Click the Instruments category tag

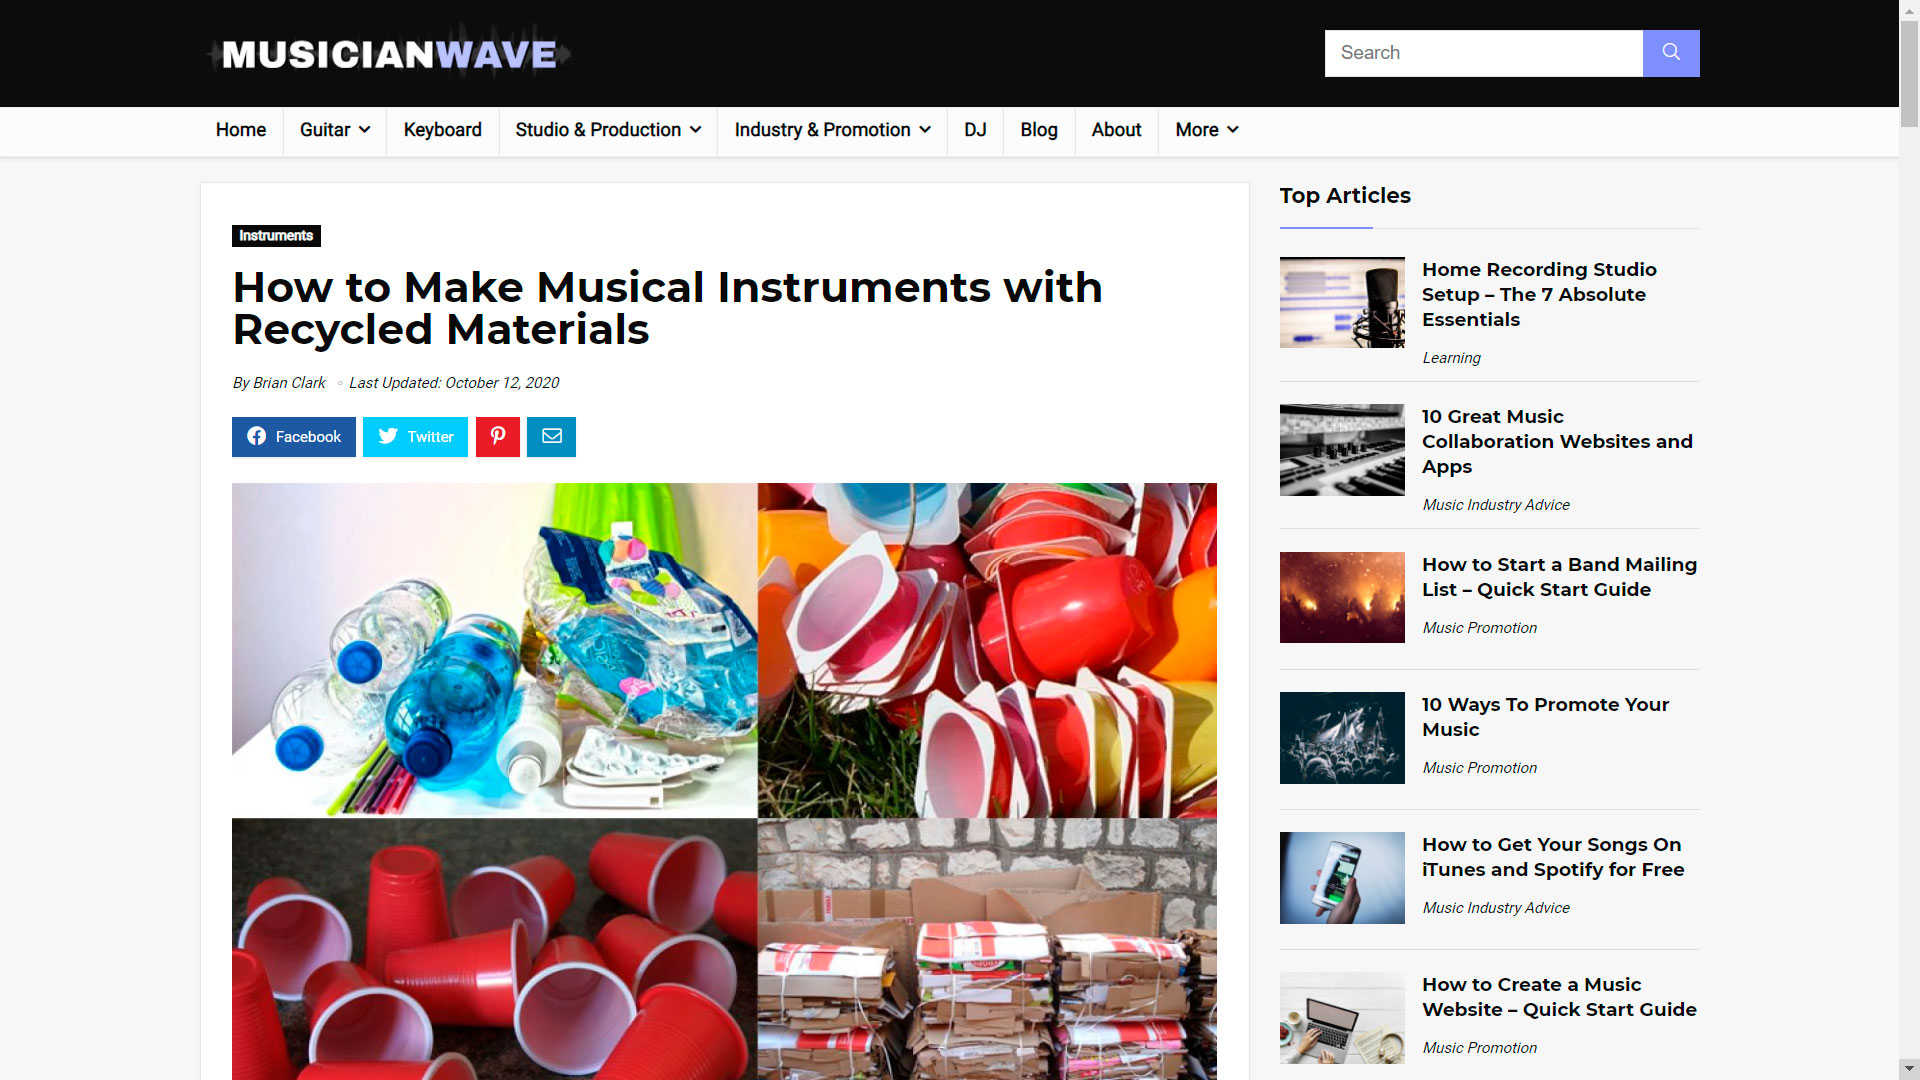pyautogui.click(x=276, y=236)
